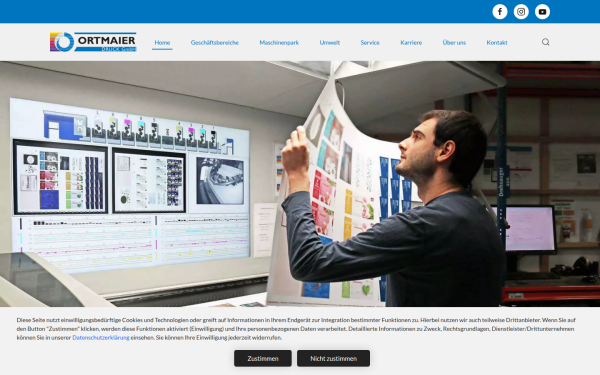Open the Datenschutzerklärung link
The height and width of the screenshot is (375, 600).
(x=101, y=338)
